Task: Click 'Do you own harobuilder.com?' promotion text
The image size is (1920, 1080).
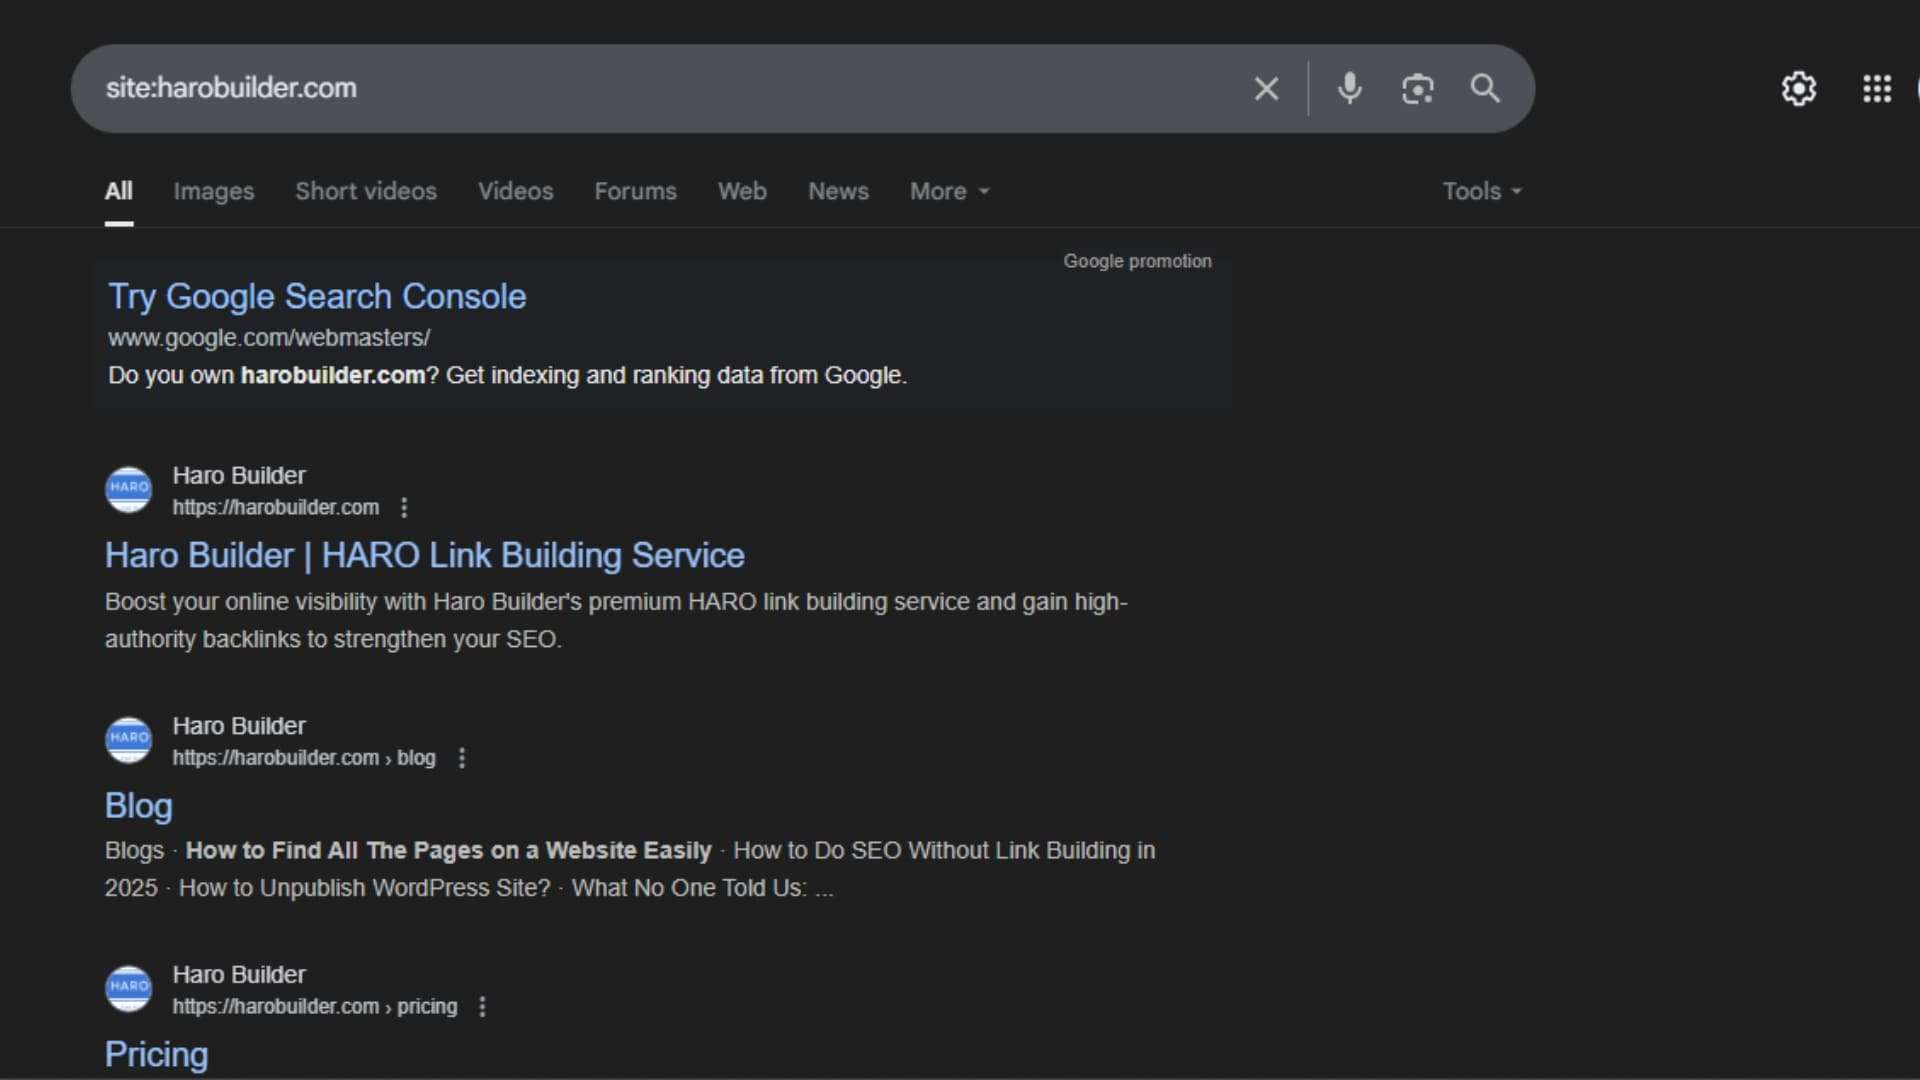Action: (508, 376)
